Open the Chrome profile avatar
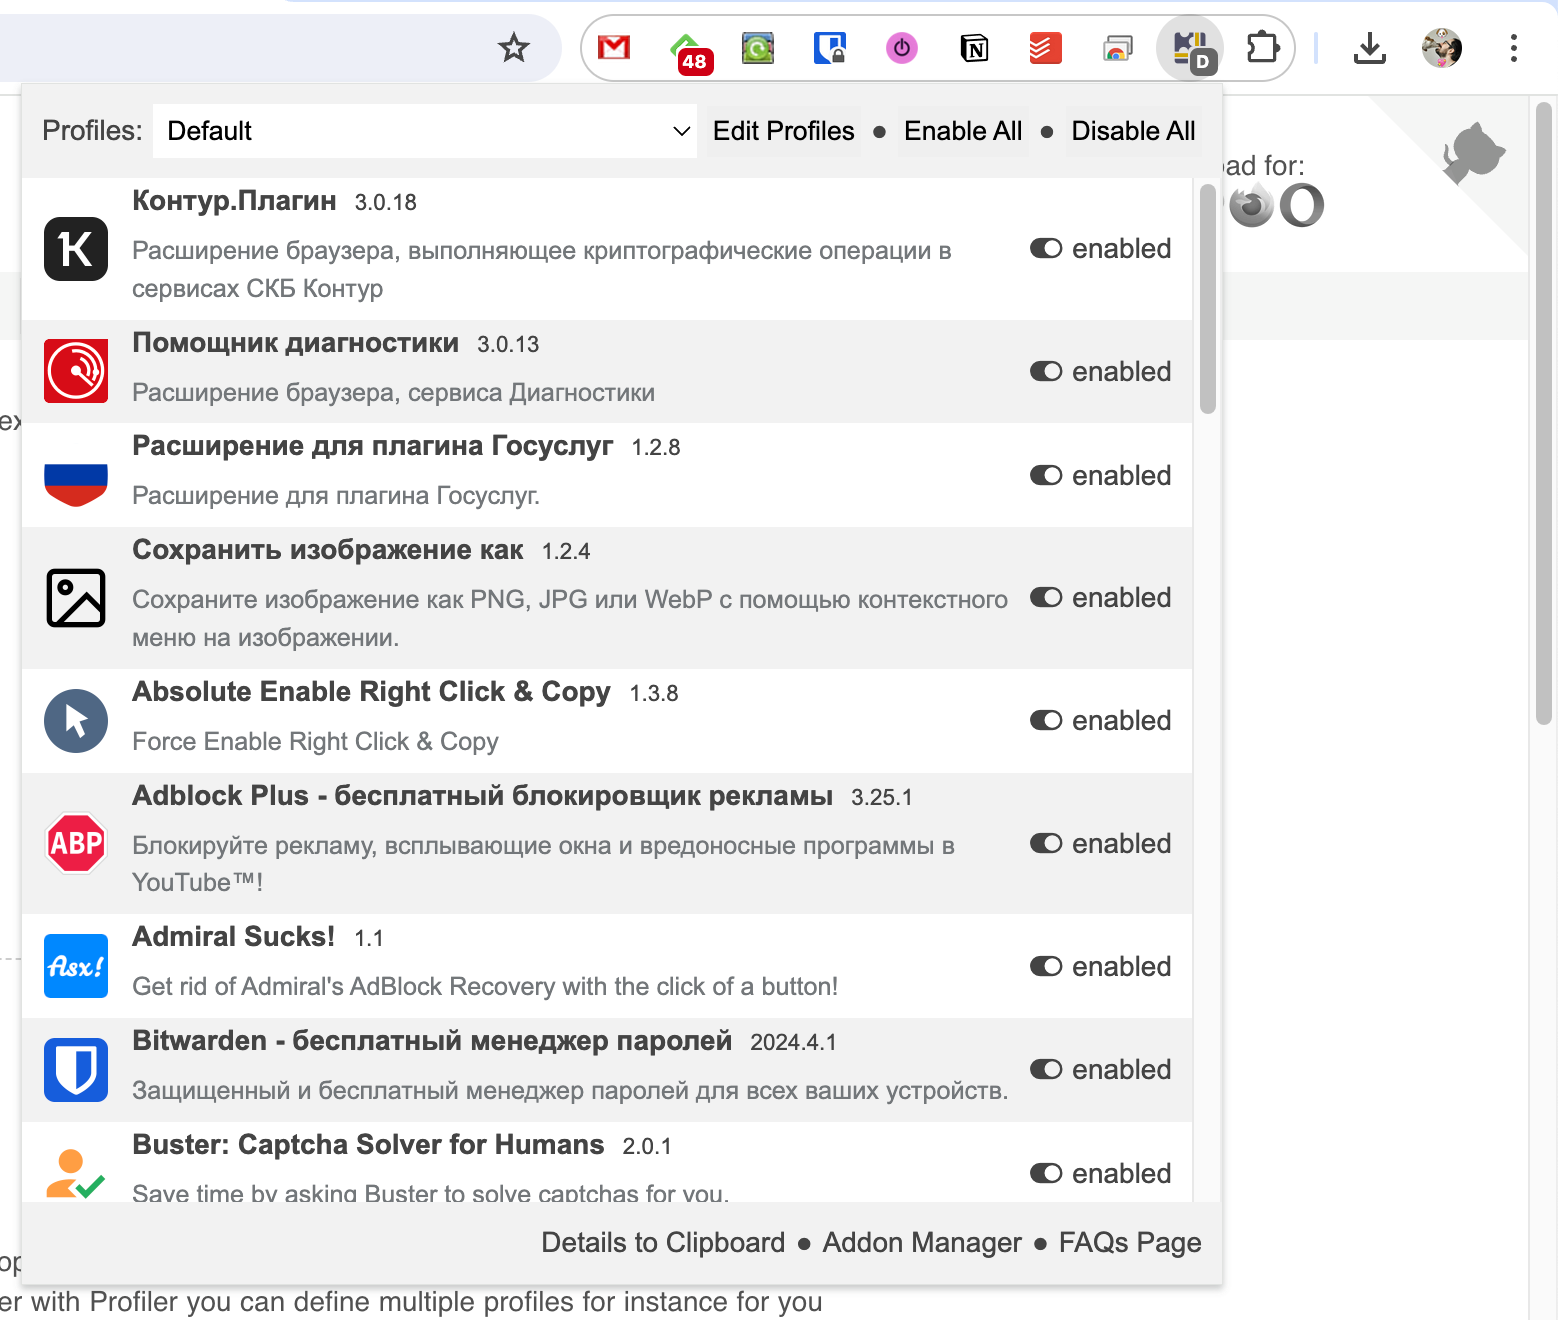Screen dimensions: 1558x1320 (1442, 47)
